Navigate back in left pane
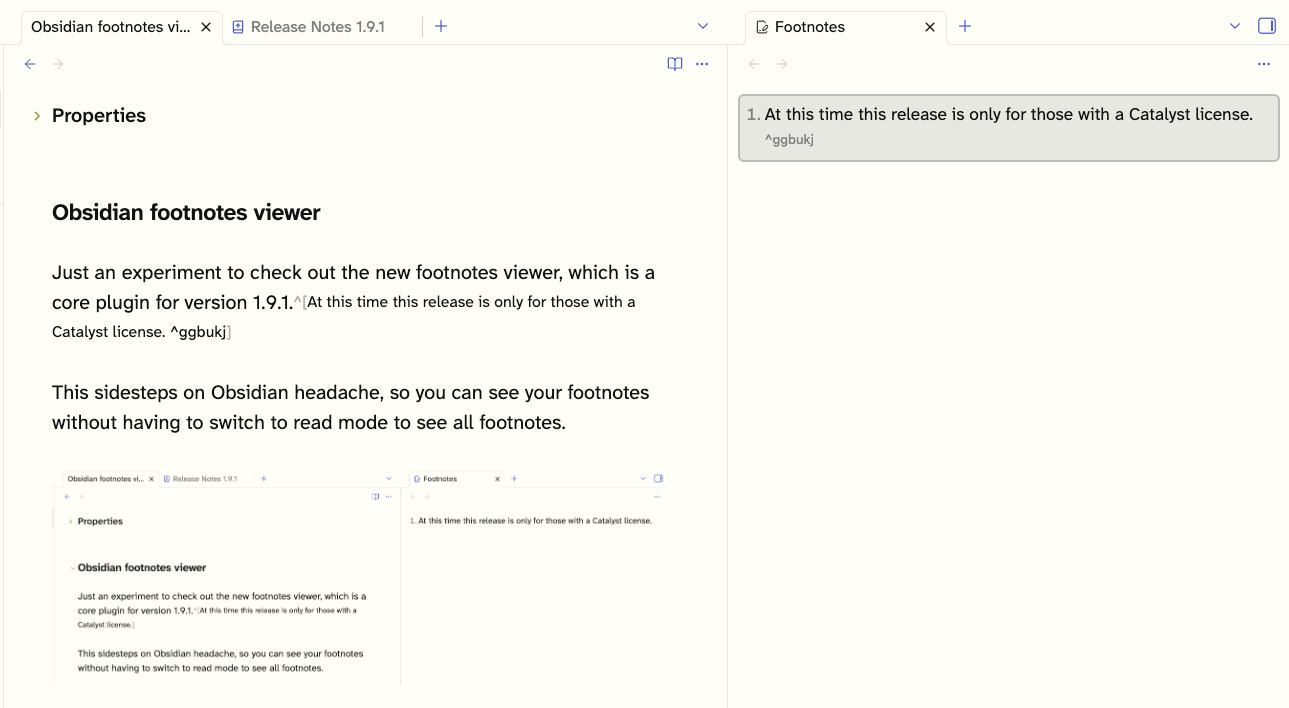Viewport: 1289px width, 708px height. [30, 64]
